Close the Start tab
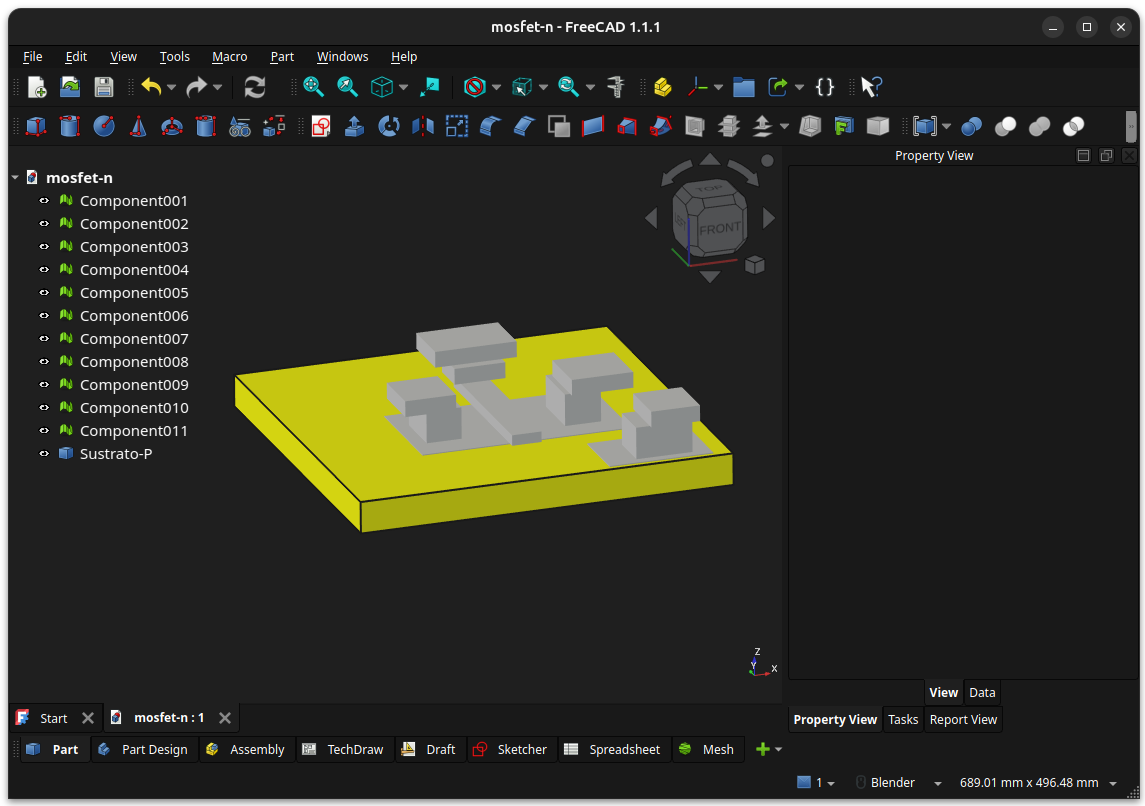Viewport: 1145px width, 806px height. point(88,718)
